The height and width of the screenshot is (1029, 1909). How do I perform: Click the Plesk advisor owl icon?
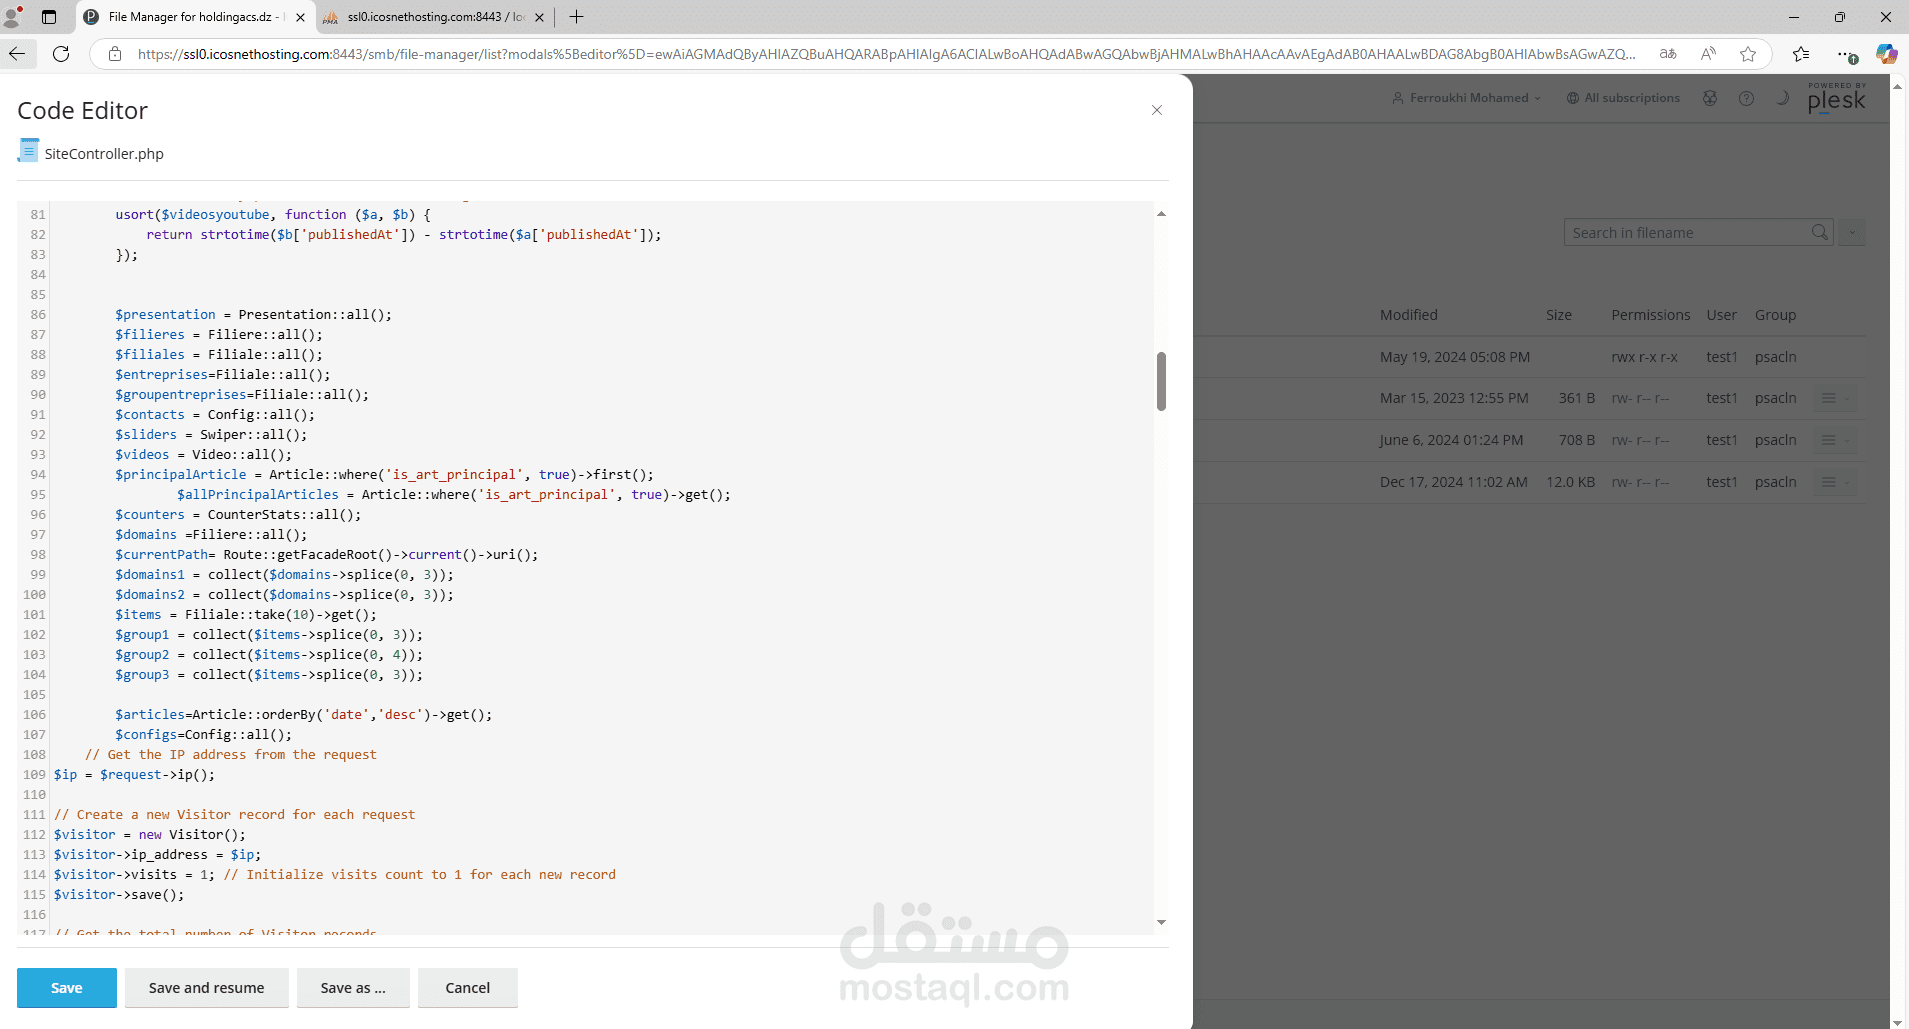point(1710,98)
